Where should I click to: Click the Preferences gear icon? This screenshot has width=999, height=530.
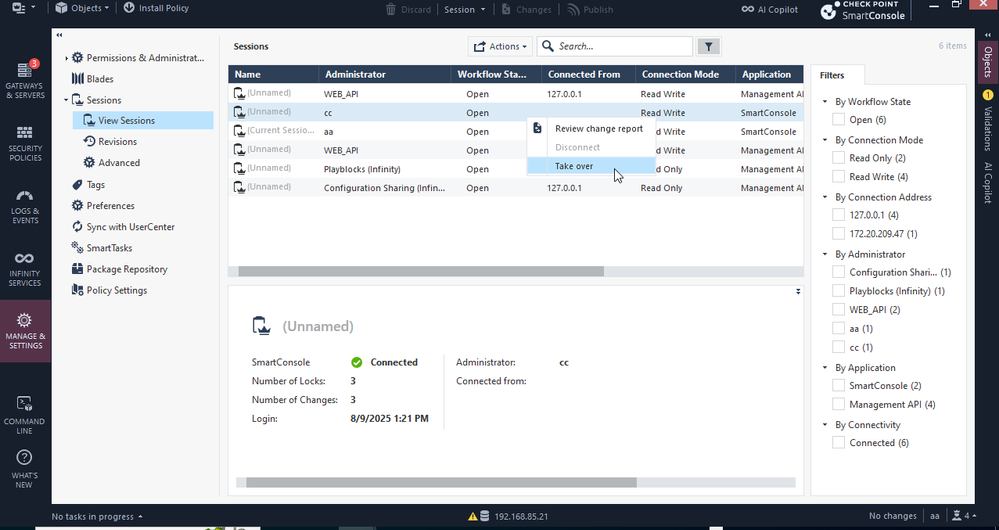pyautogui.click(x=78, y=205)
